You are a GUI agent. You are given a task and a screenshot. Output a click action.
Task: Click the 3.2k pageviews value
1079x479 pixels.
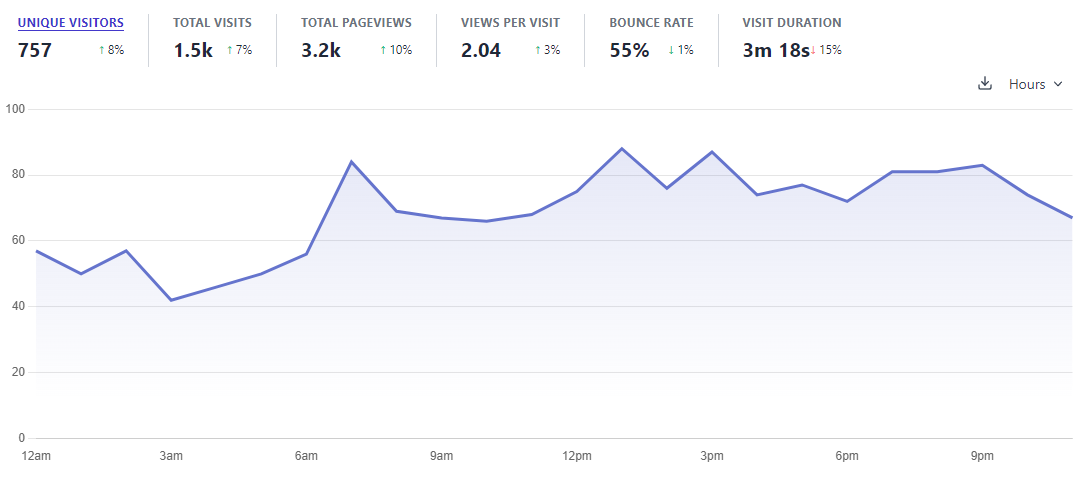pyautogui.click(x=321, y=50)
